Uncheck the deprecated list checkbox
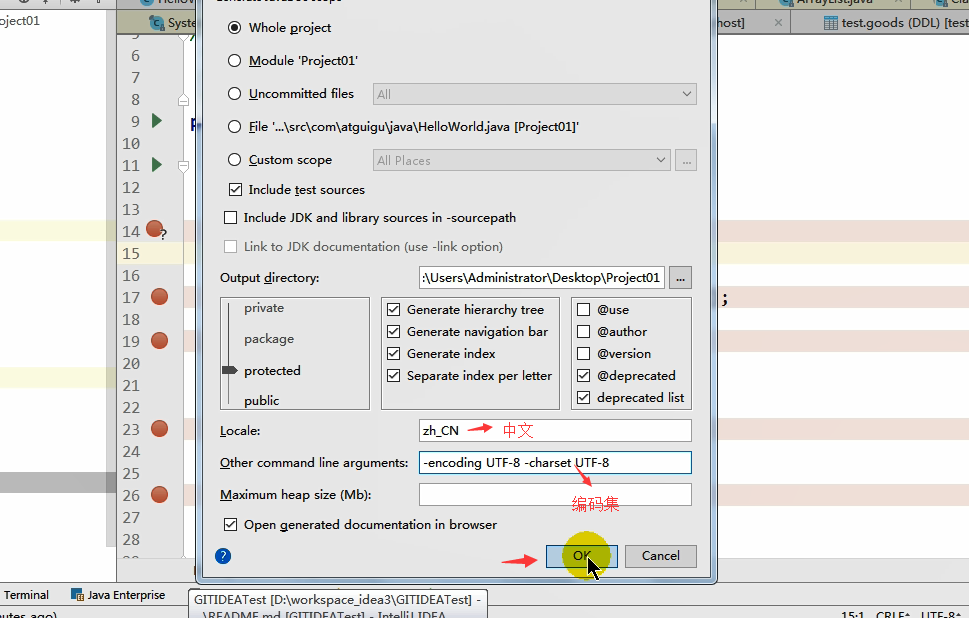 pyautogui.click(x=583, y=398)
